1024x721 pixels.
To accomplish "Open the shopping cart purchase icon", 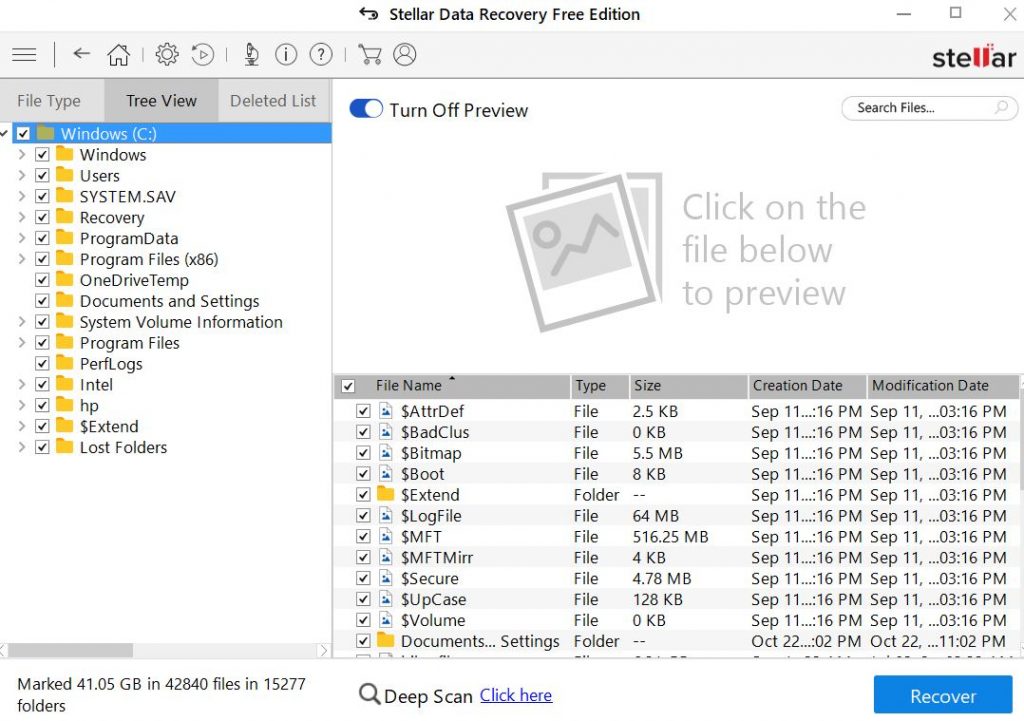I will pyautogui.click(x=369, y=54).
